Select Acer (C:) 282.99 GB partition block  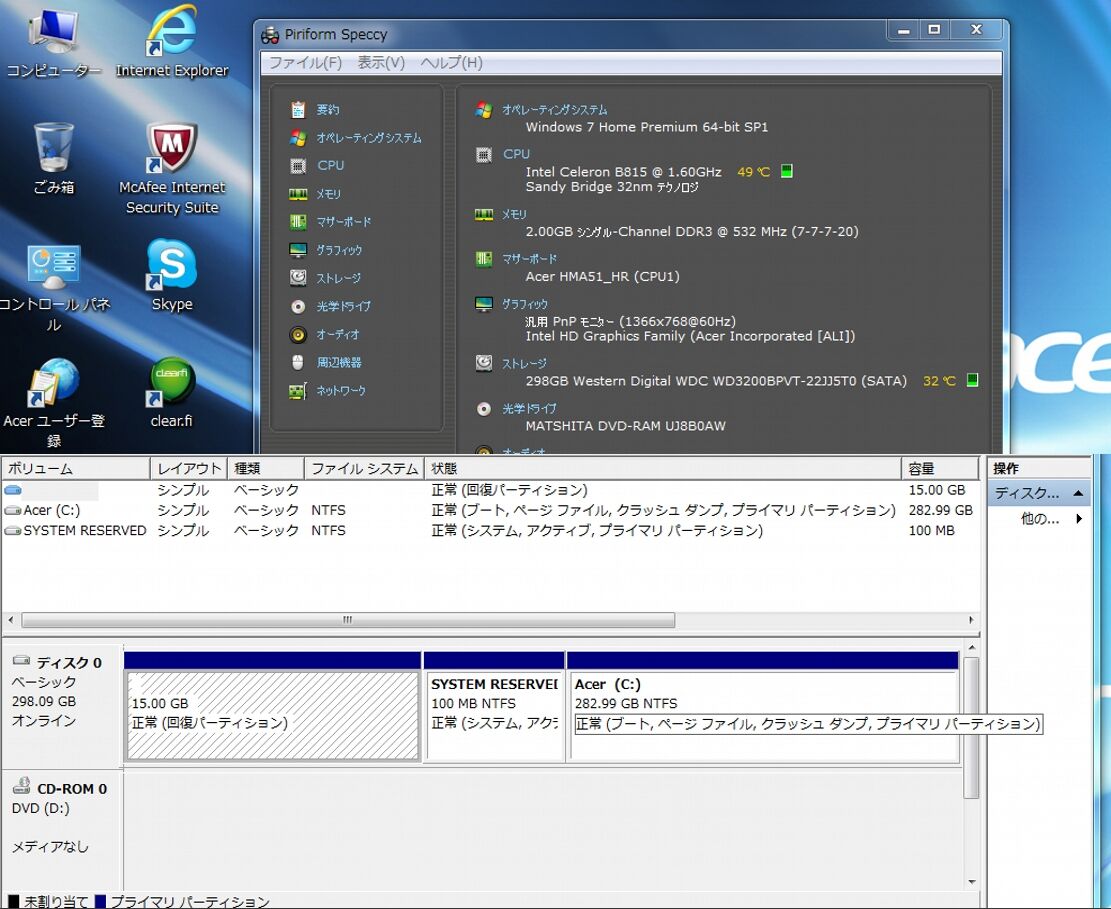(763, 707)
